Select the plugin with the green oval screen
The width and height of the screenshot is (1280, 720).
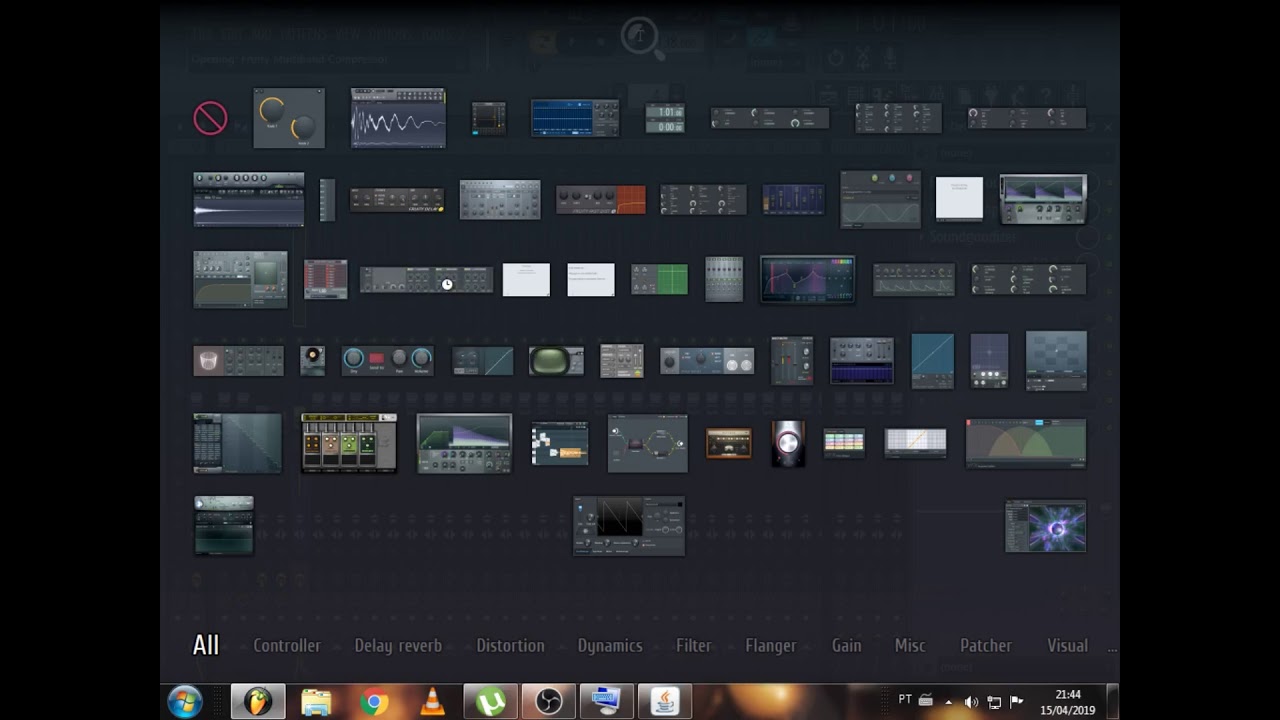[556, 360]
